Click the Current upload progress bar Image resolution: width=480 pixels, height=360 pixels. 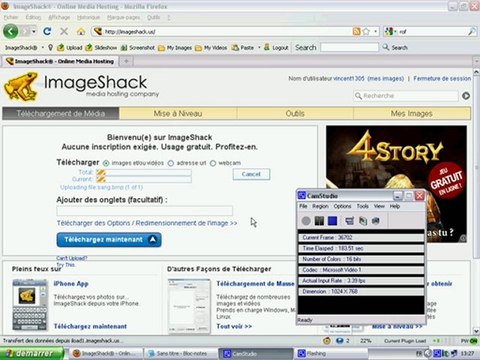[x=144, y=179]
